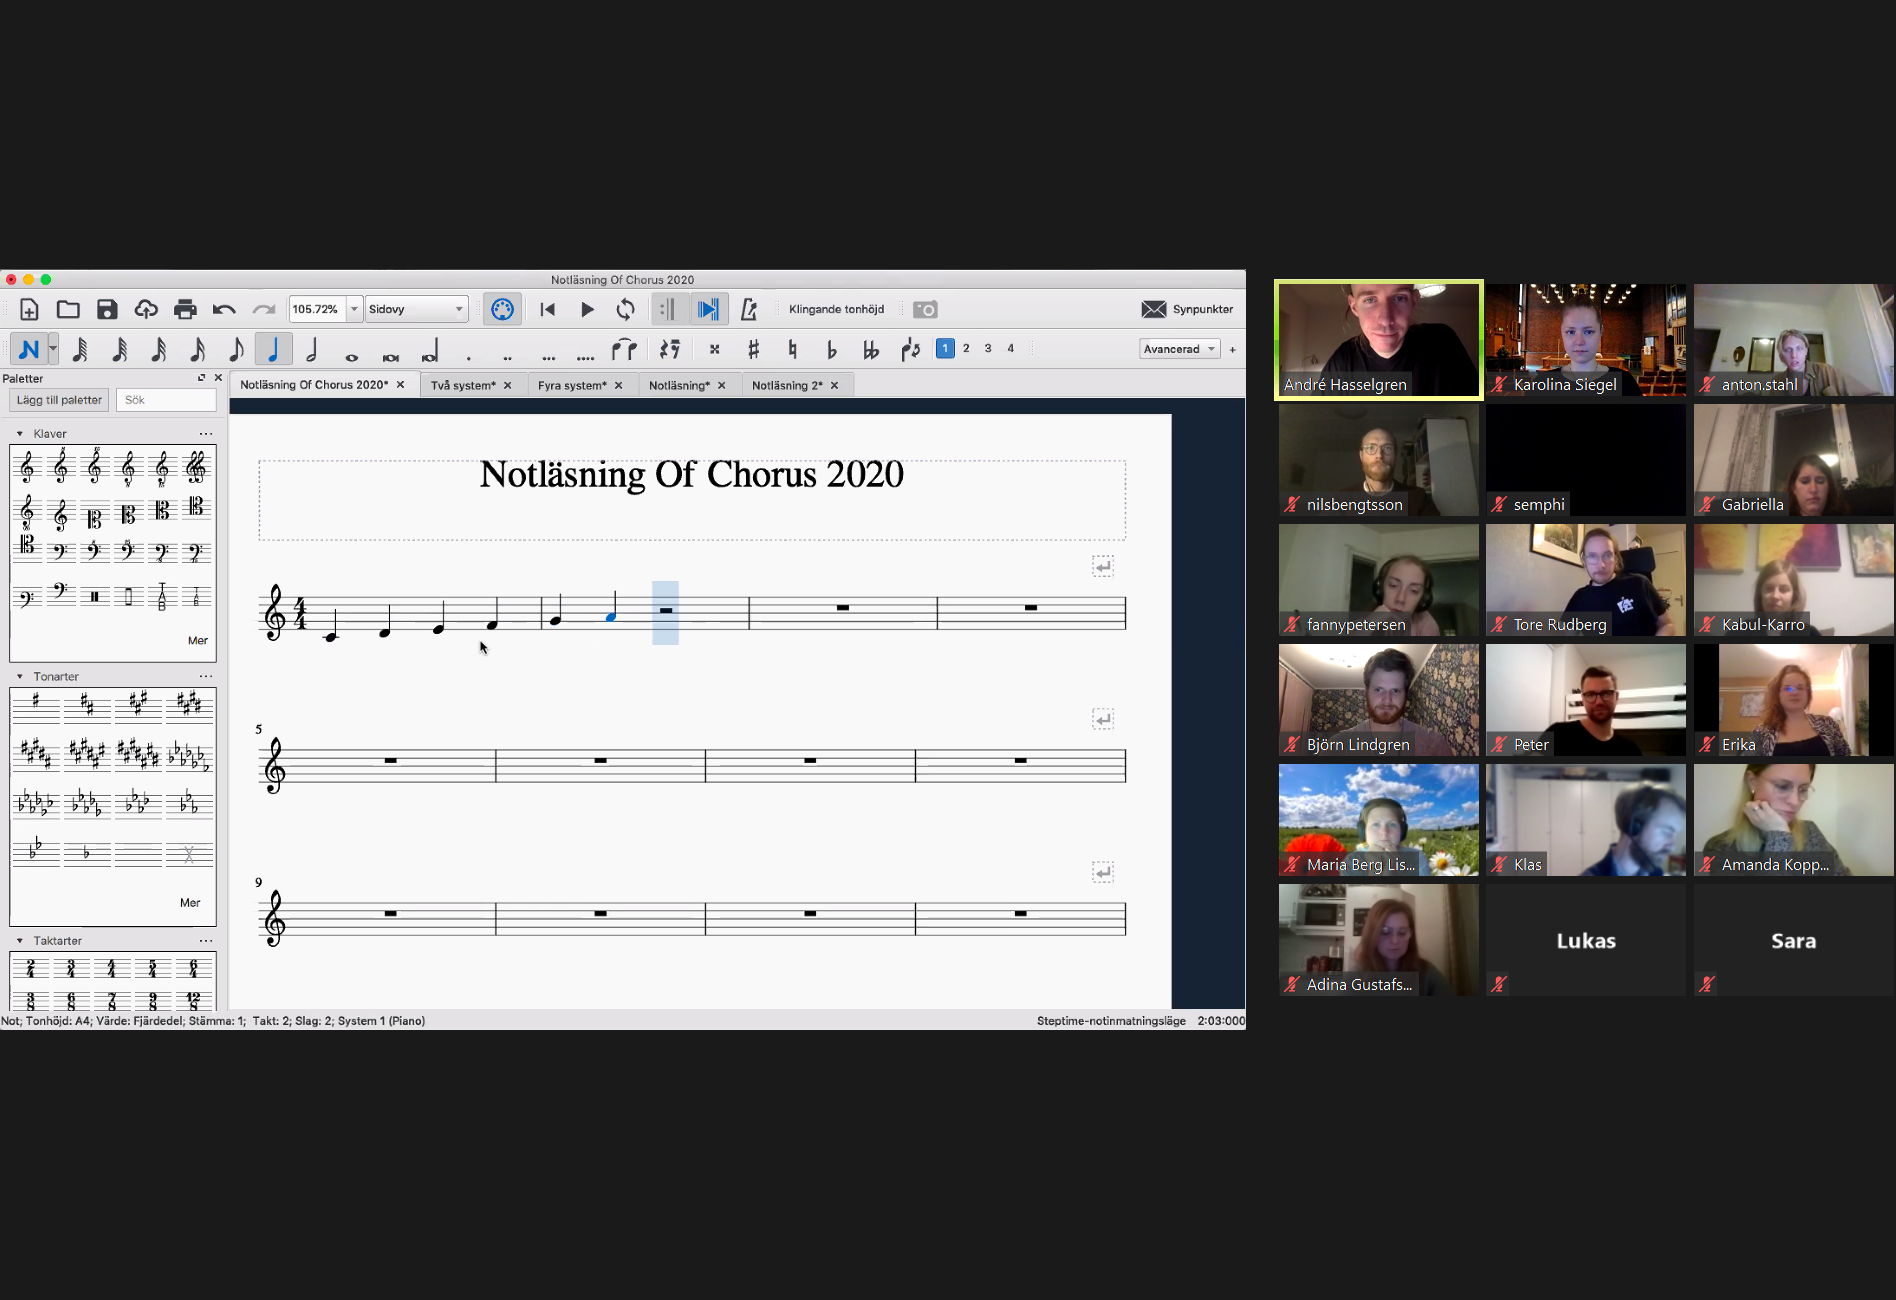Image resolution: width=1896 pixels, height=1300 pixels.
Task: Click the image capture camera icon
Action: 925,310
